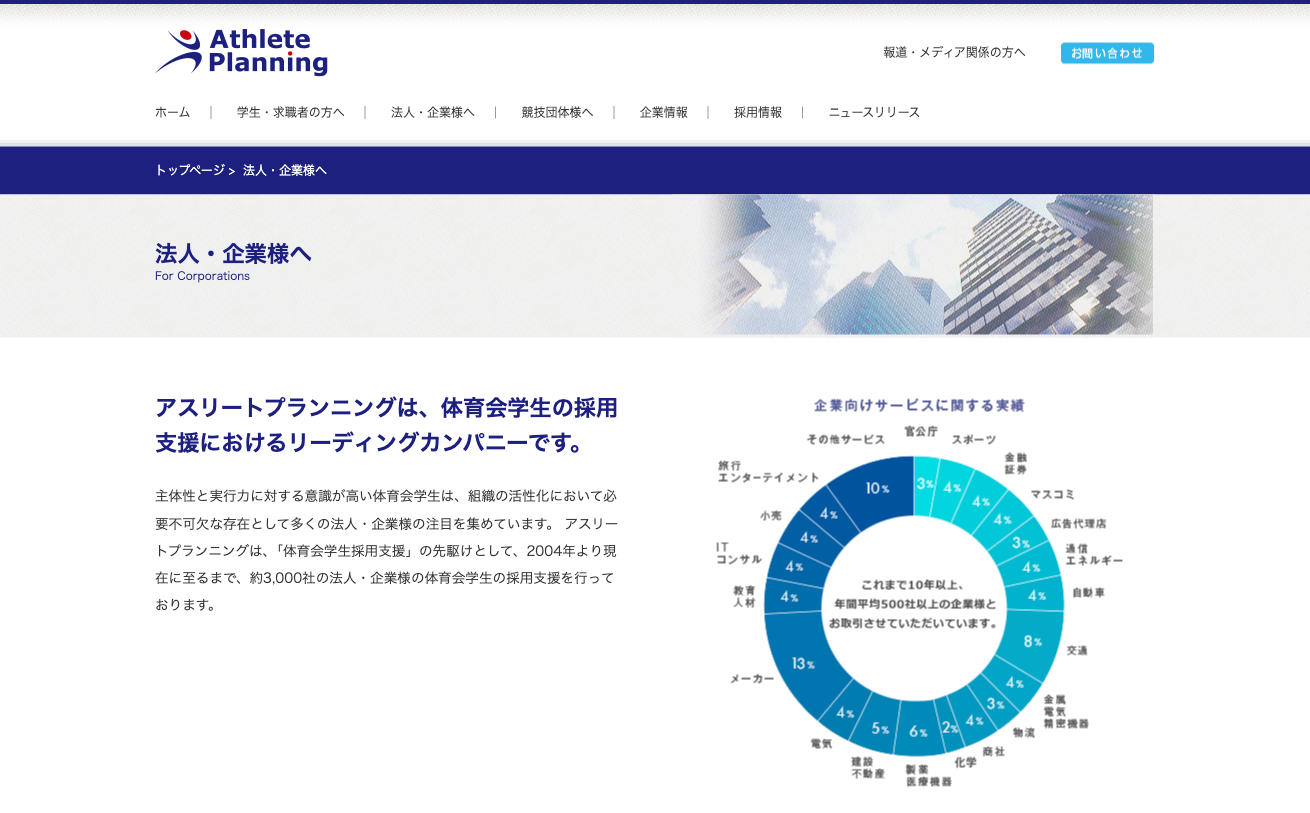Click the マスコミ chart label
The image size is (1310, 813).
pyautogui.click(x=1052, y=495)
